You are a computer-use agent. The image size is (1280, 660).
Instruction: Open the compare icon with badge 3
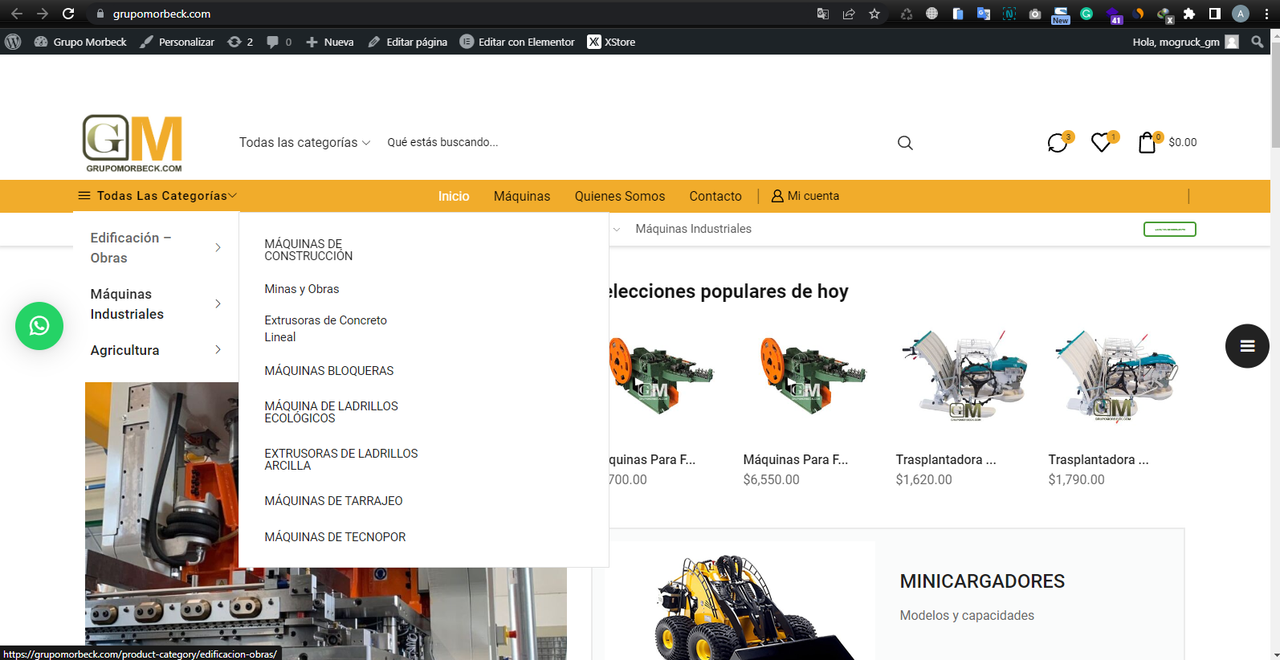click(x=1058, y=143)
